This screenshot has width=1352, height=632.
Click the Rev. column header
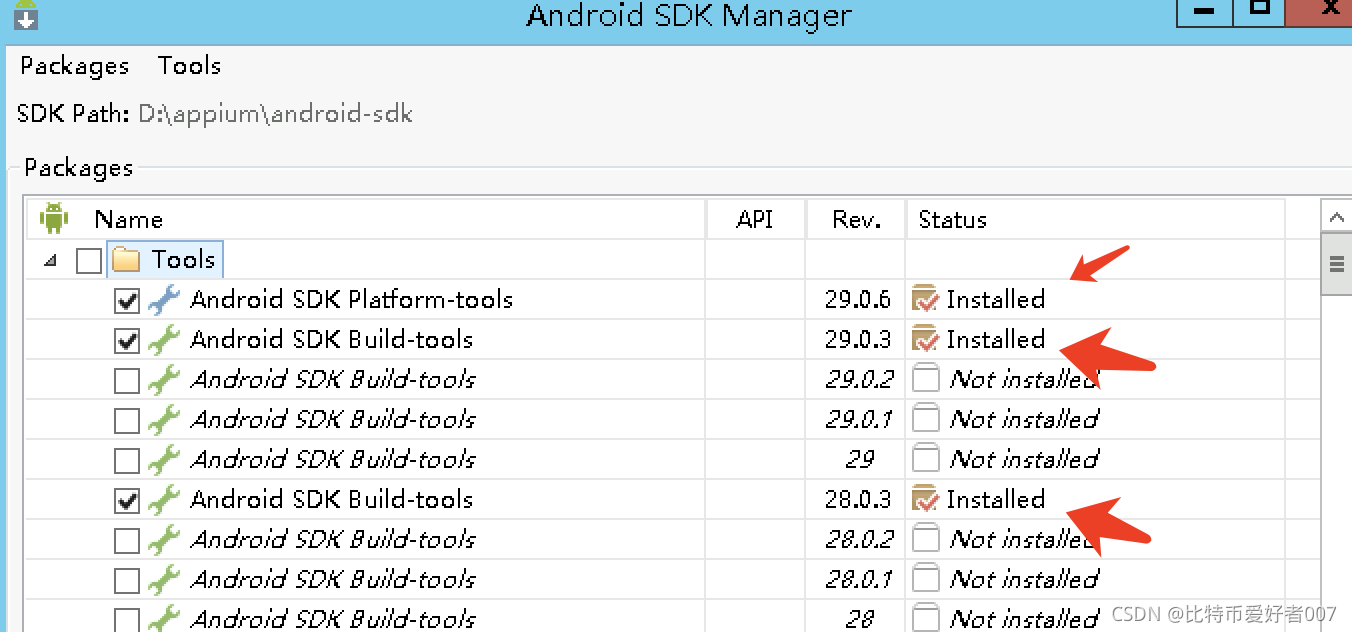[x=855, y=219]
